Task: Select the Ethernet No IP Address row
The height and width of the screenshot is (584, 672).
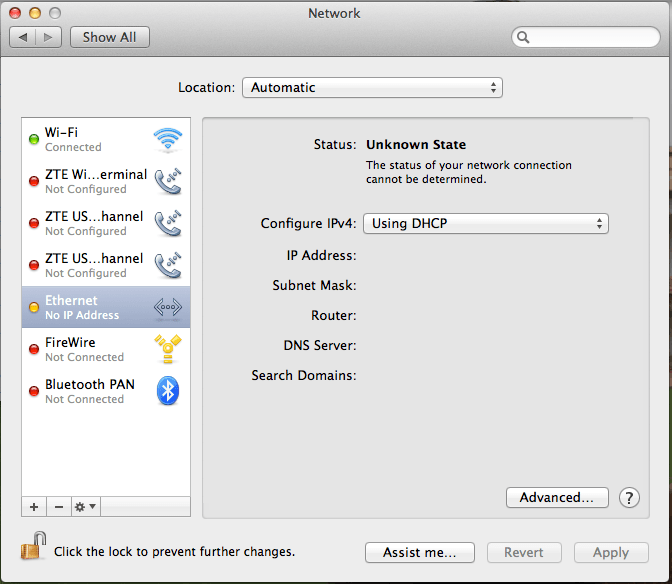Action: click(x=106, y=307)
